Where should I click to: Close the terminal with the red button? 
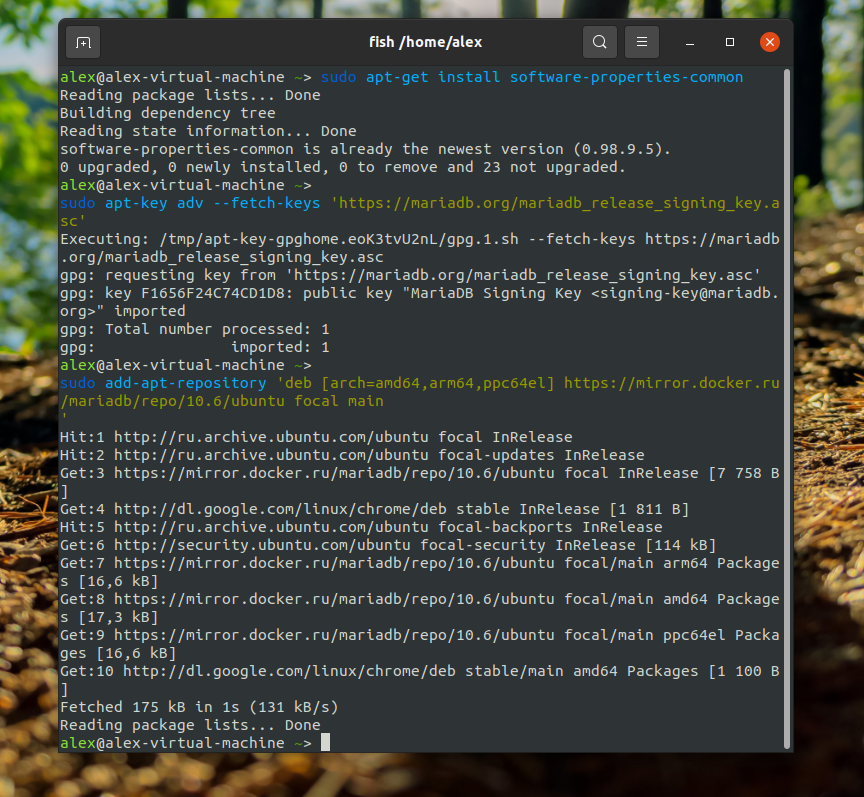click(769, 42)
